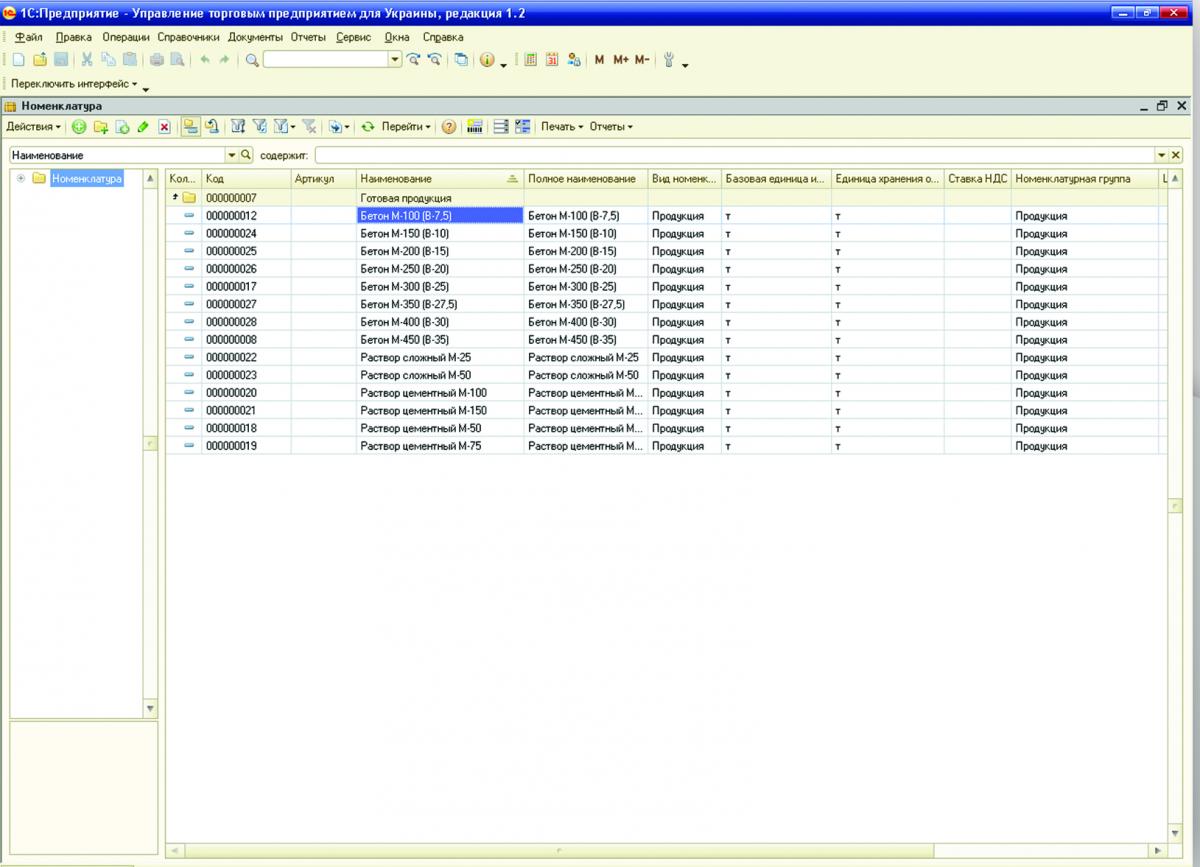The image size is (1200, 867).
Task: Add new item with green plus icon
Action: 79,127
